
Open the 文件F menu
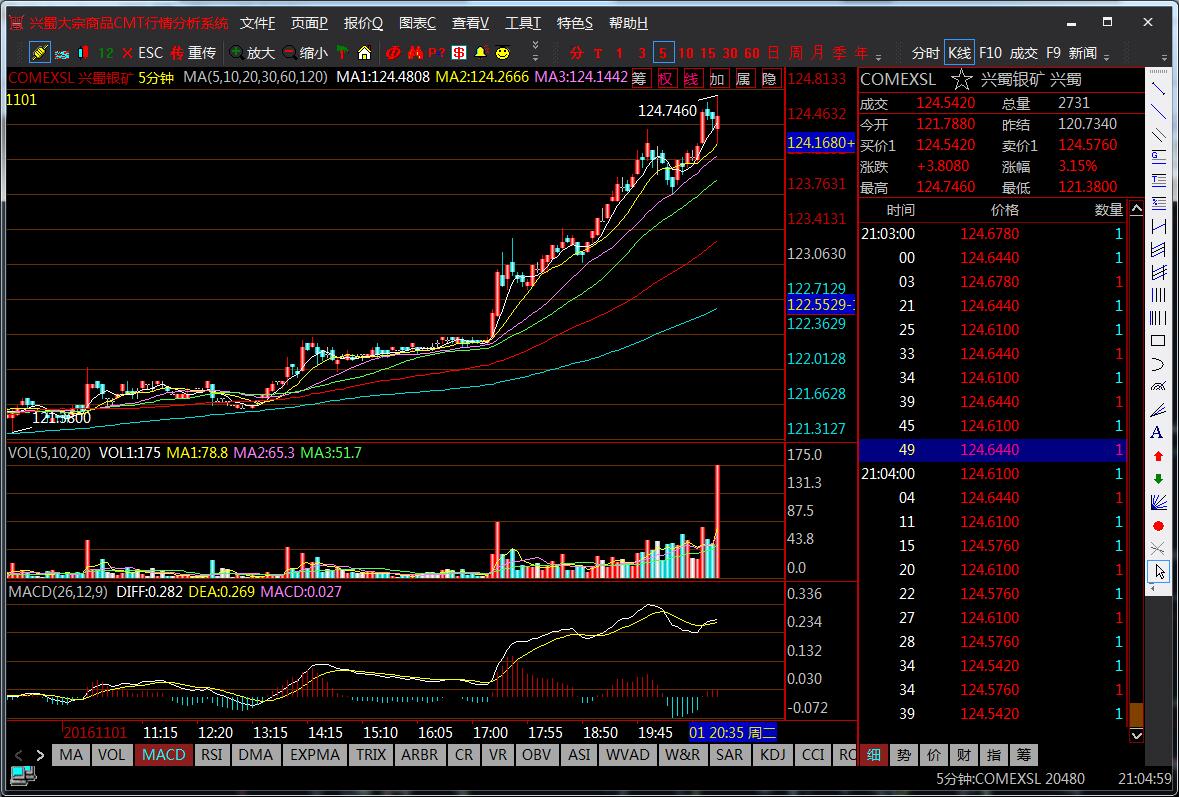coord(258,23)
